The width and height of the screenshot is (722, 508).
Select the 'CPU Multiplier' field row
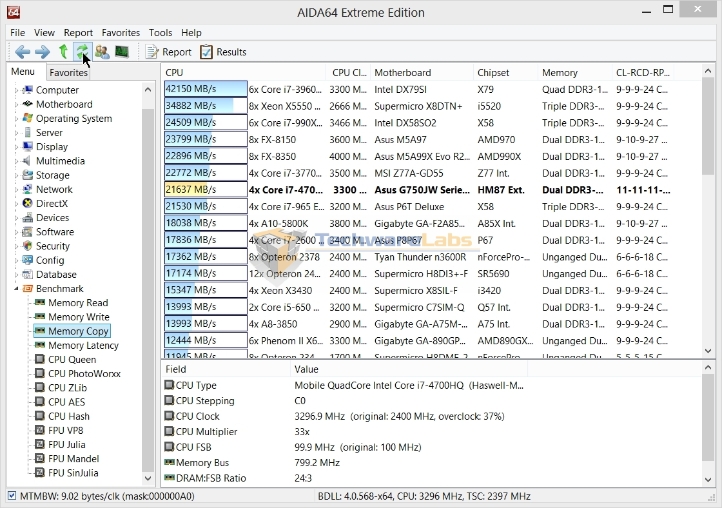(206, 432)
